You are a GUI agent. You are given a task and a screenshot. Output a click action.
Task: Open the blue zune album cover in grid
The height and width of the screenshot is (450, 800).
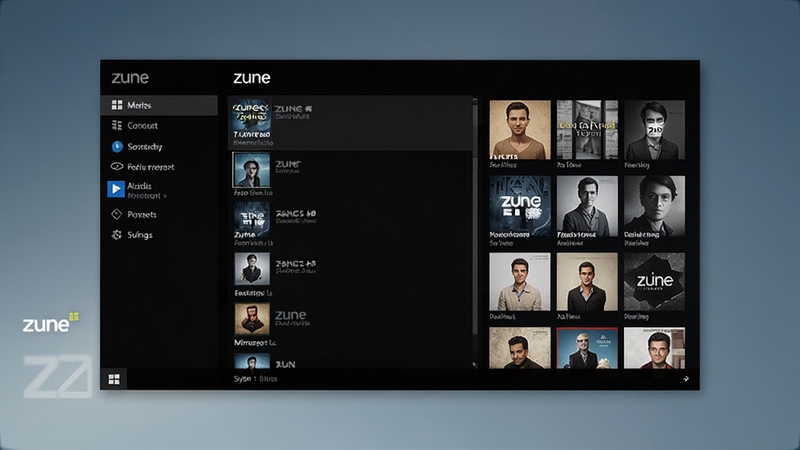click(x=520, y=206)
